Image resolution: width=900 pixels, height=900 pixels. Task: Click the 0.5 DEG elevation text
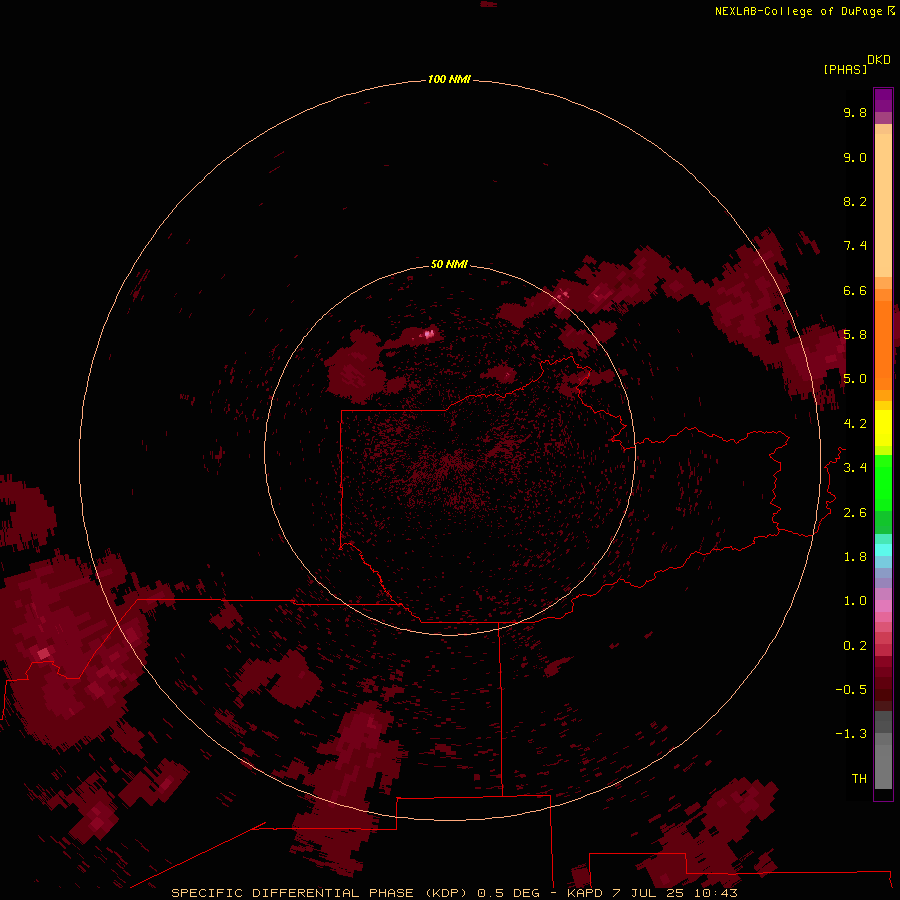[509, 893]
